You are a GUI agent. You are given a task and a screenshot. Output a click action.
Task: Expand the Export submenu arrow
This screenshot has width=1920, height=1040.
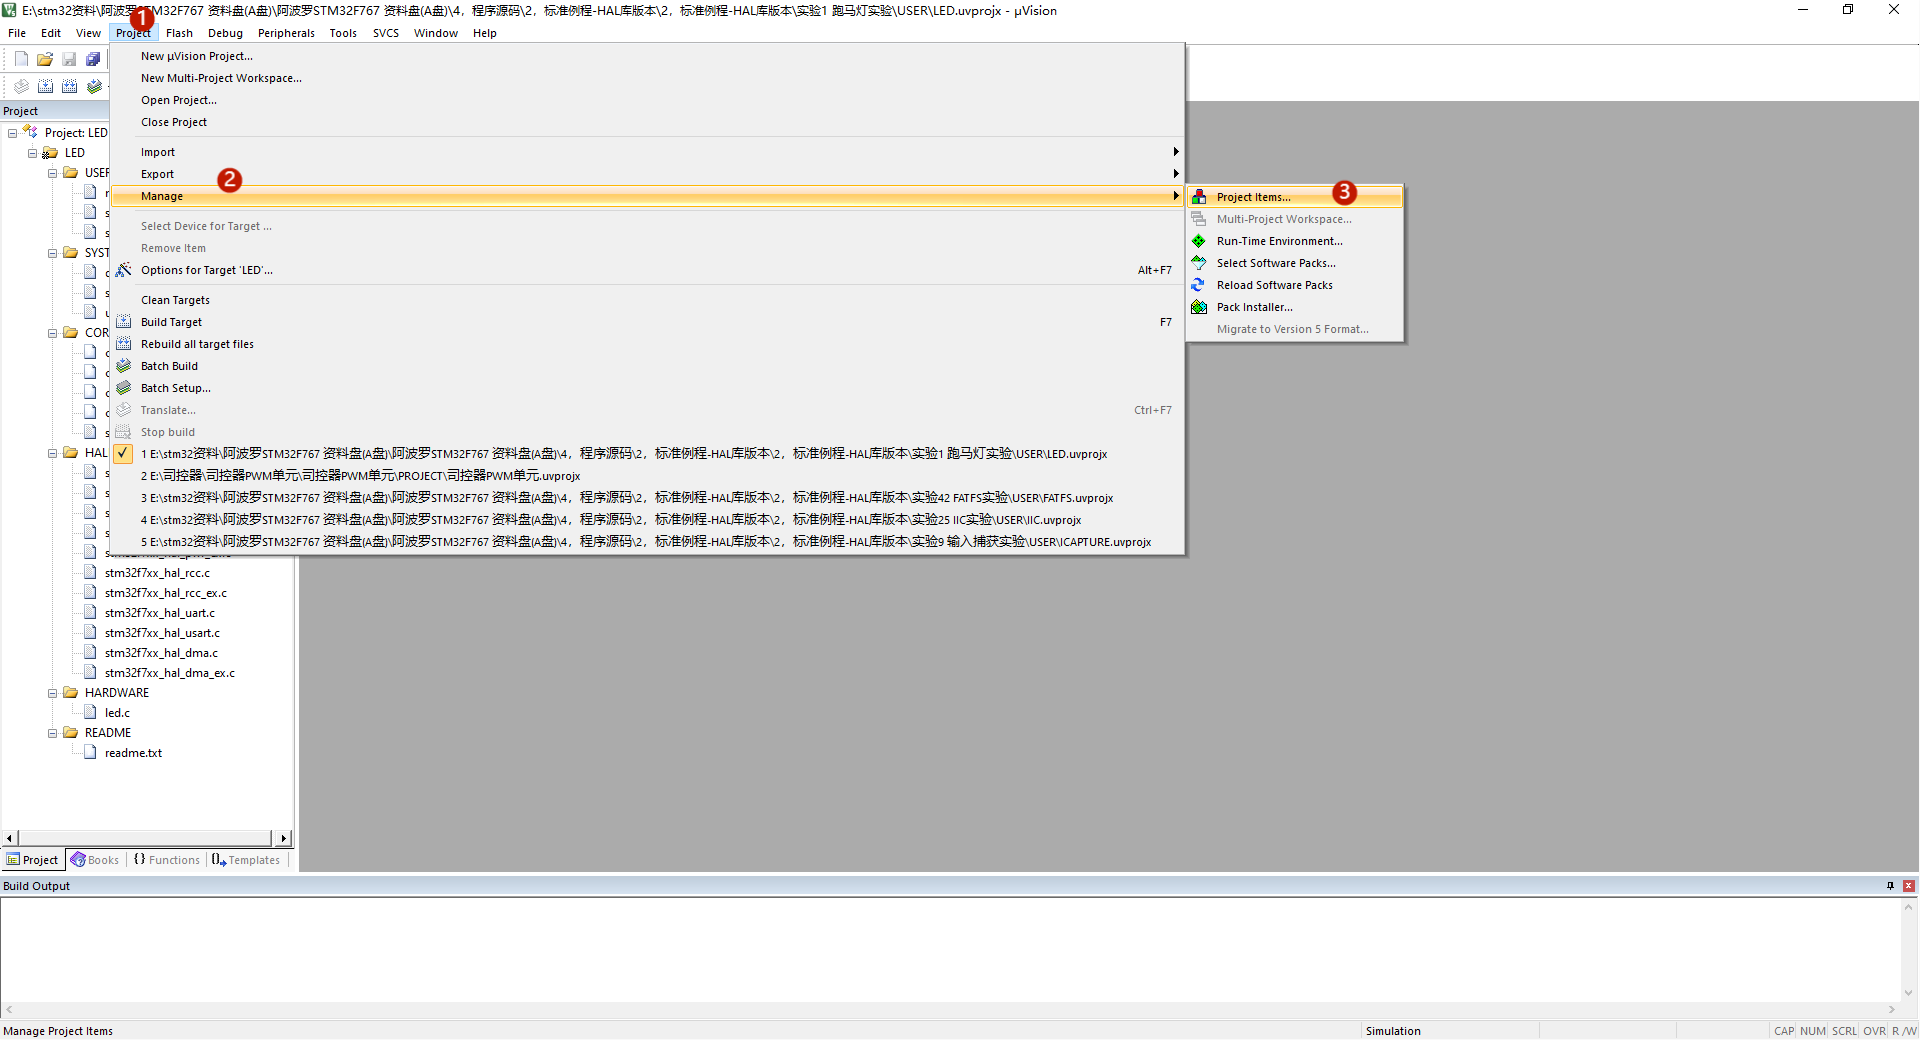[x=1176, y=174]
